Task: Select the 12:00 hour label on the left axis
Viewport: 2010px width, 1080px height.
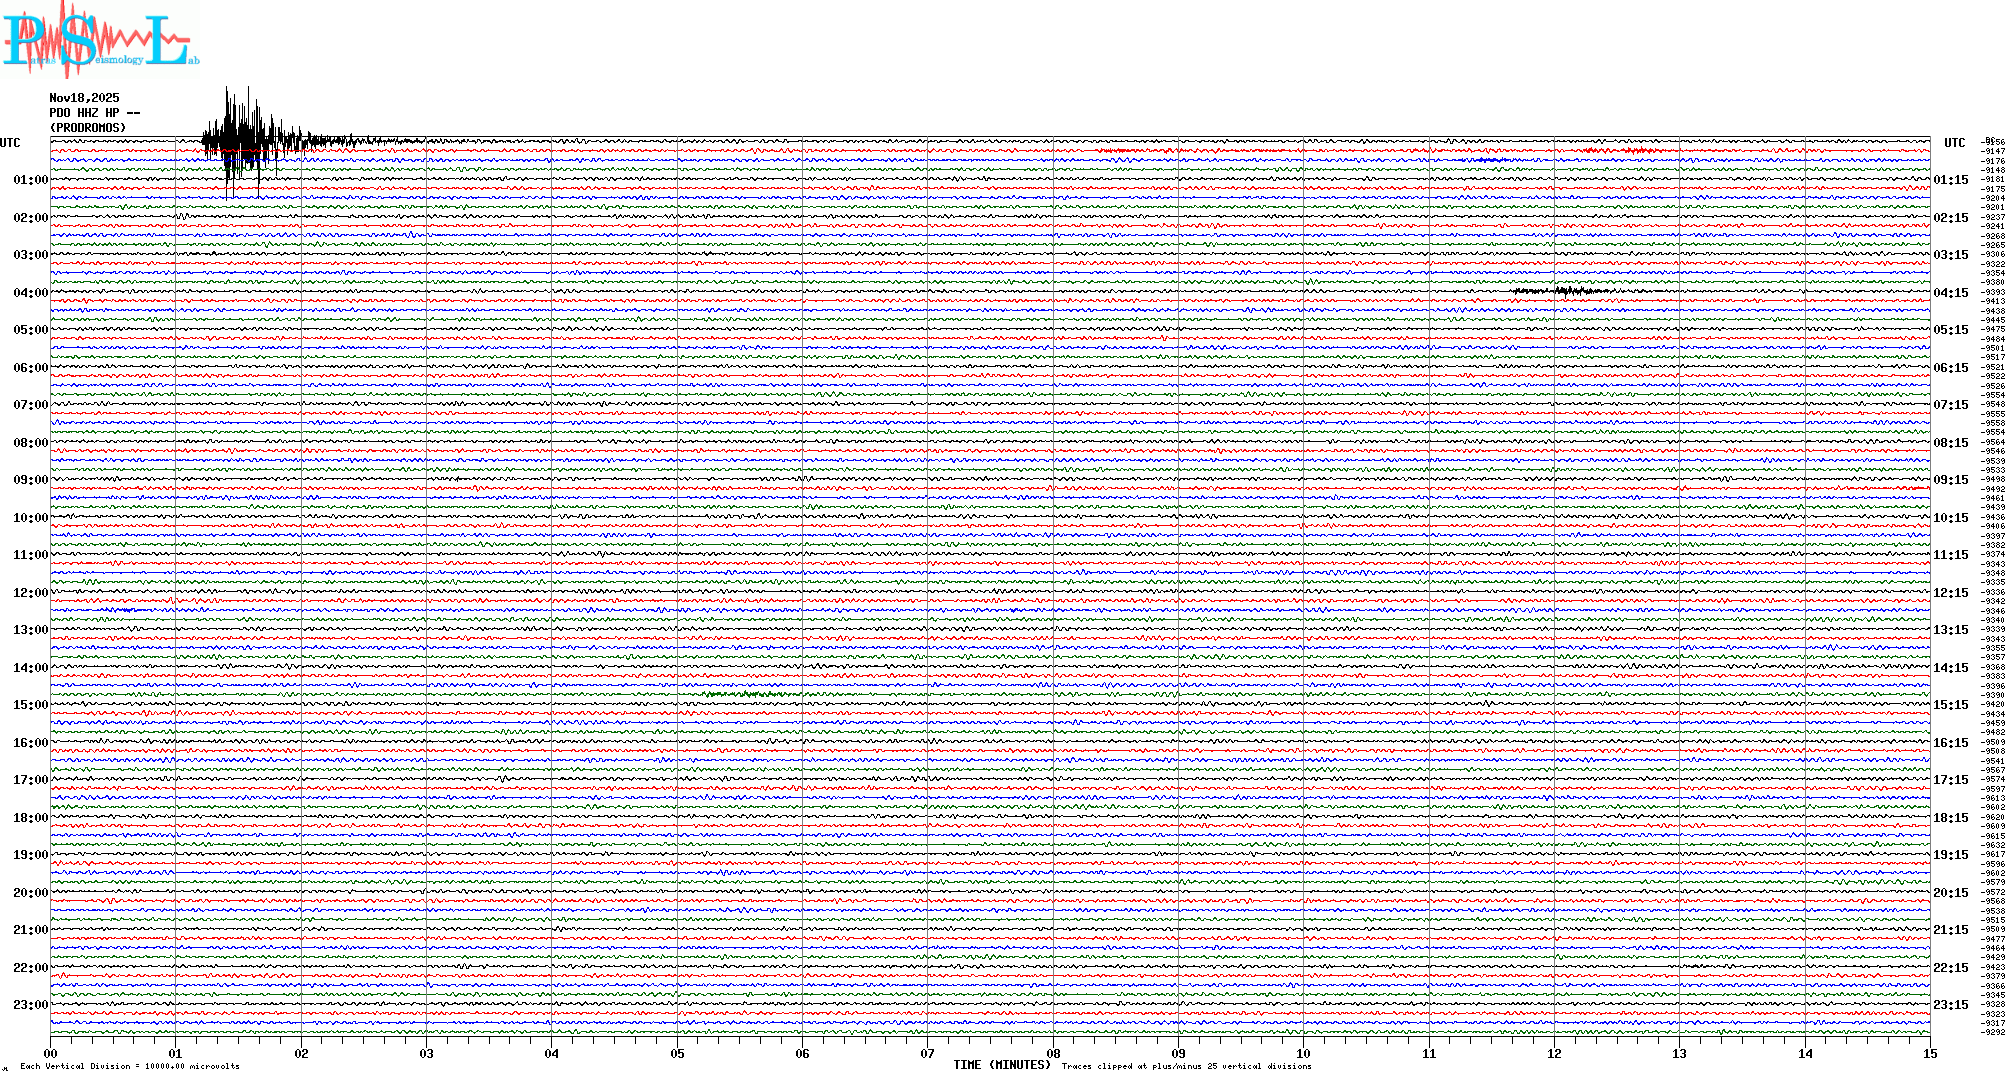Action: pyautogui.click(x=30, y=593)
